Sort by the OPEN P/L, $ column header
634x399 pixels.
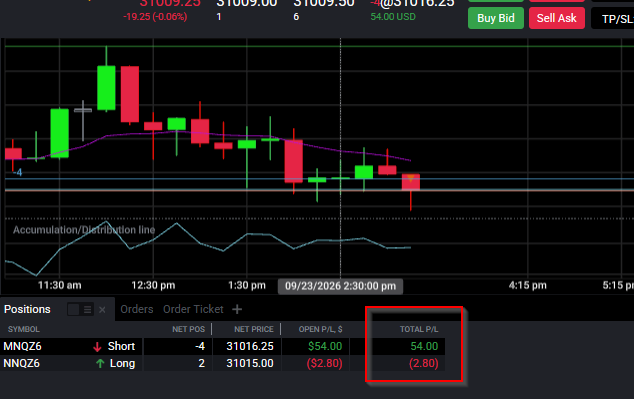coord(321,329)
